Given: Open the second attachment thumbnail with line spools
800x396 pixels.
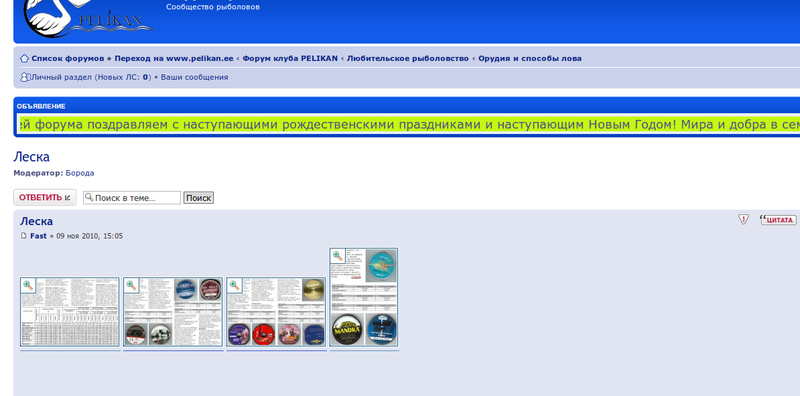Looking at the screenshot, I should point(173,312).
